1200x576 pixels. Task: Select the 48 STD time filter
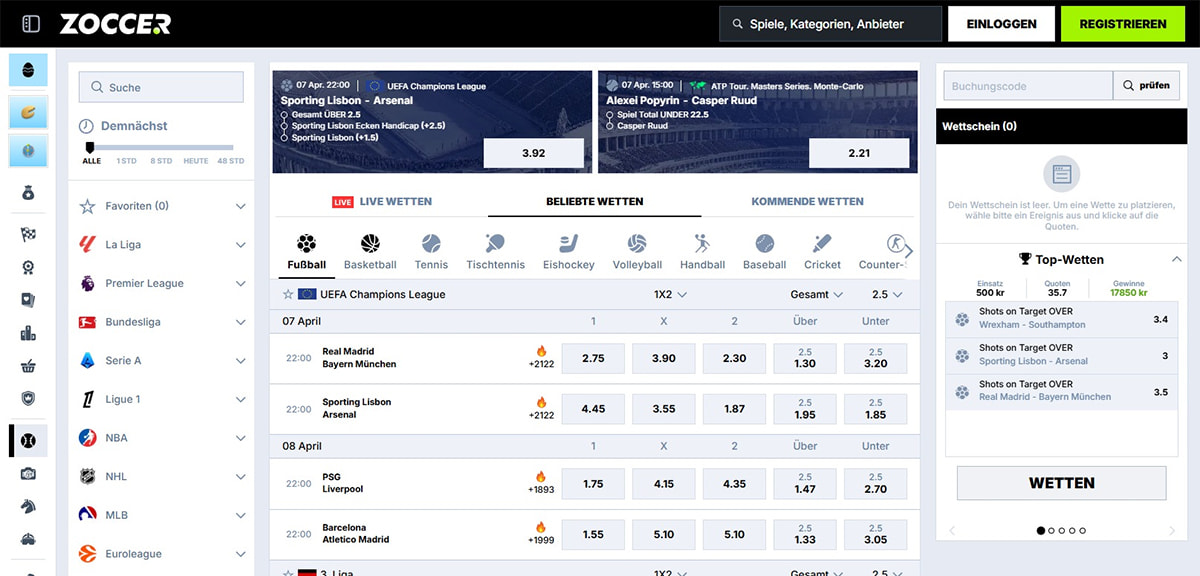coord(230,161)
